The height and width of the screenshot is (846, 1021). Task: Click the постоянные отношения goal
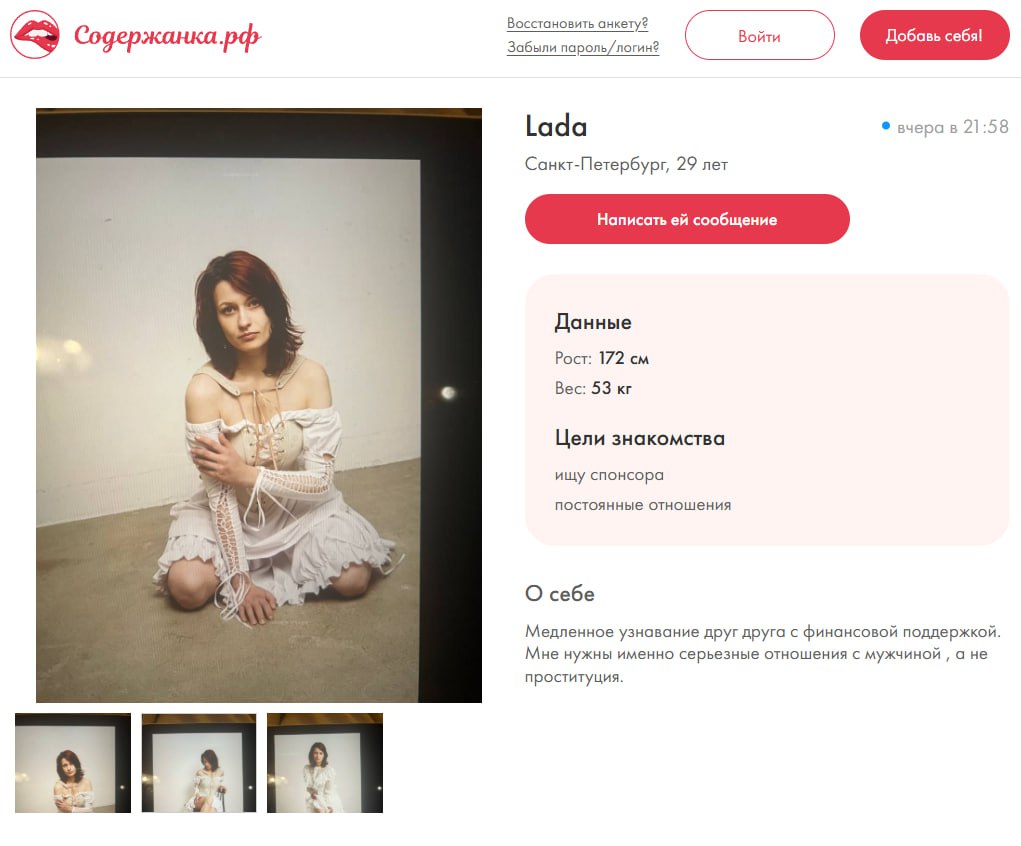643,505
